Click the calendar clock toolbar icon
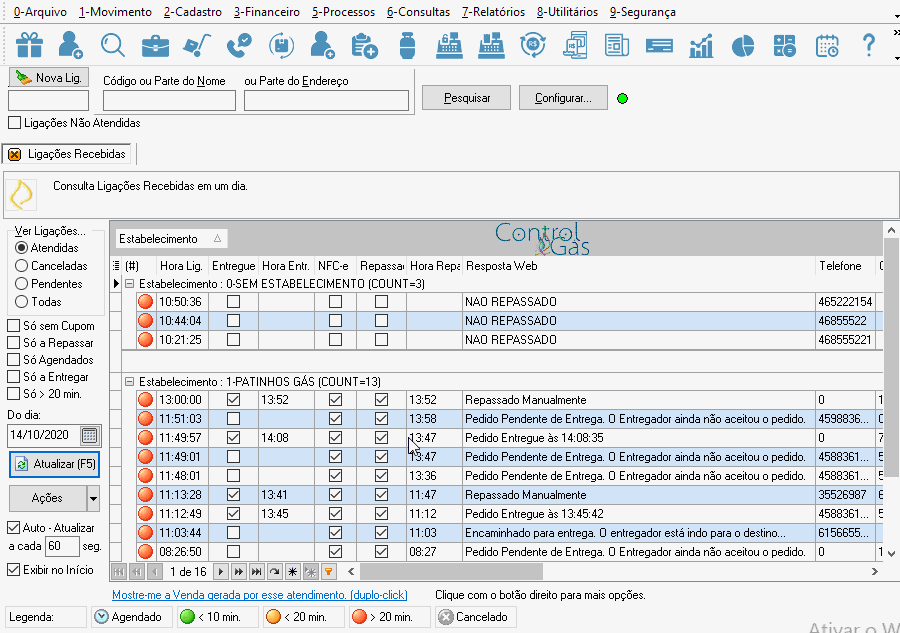 coord(827,46)
